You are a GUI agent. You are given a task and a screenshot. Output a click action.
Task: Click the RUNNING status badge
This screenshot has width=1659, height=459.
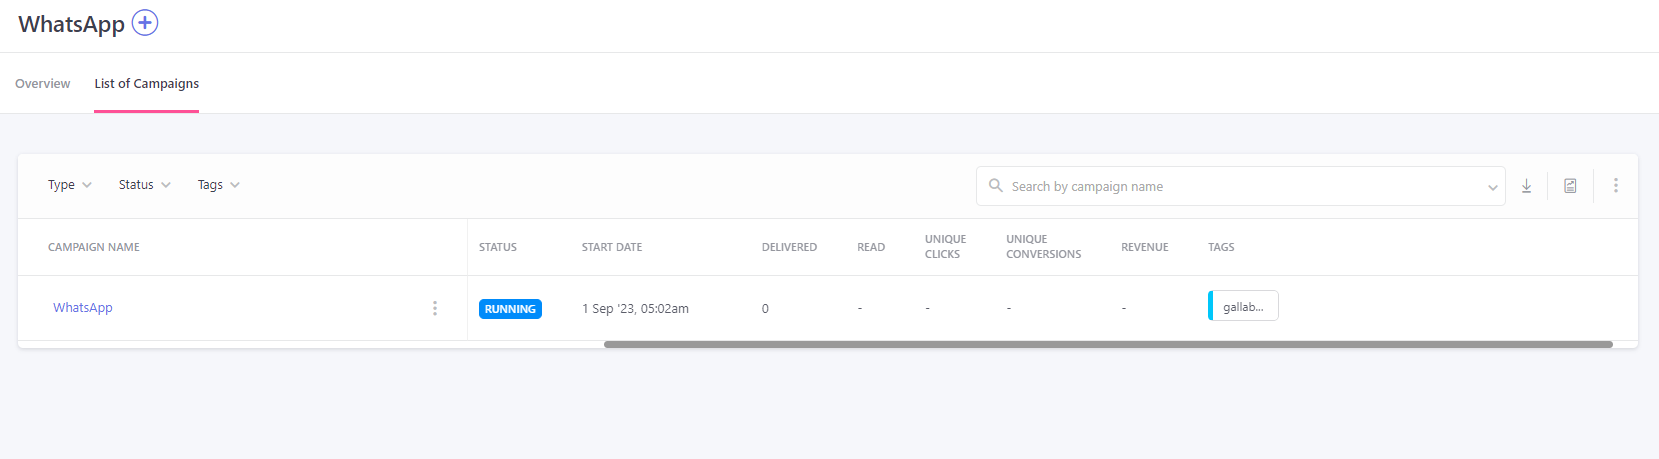pos(510,309)
